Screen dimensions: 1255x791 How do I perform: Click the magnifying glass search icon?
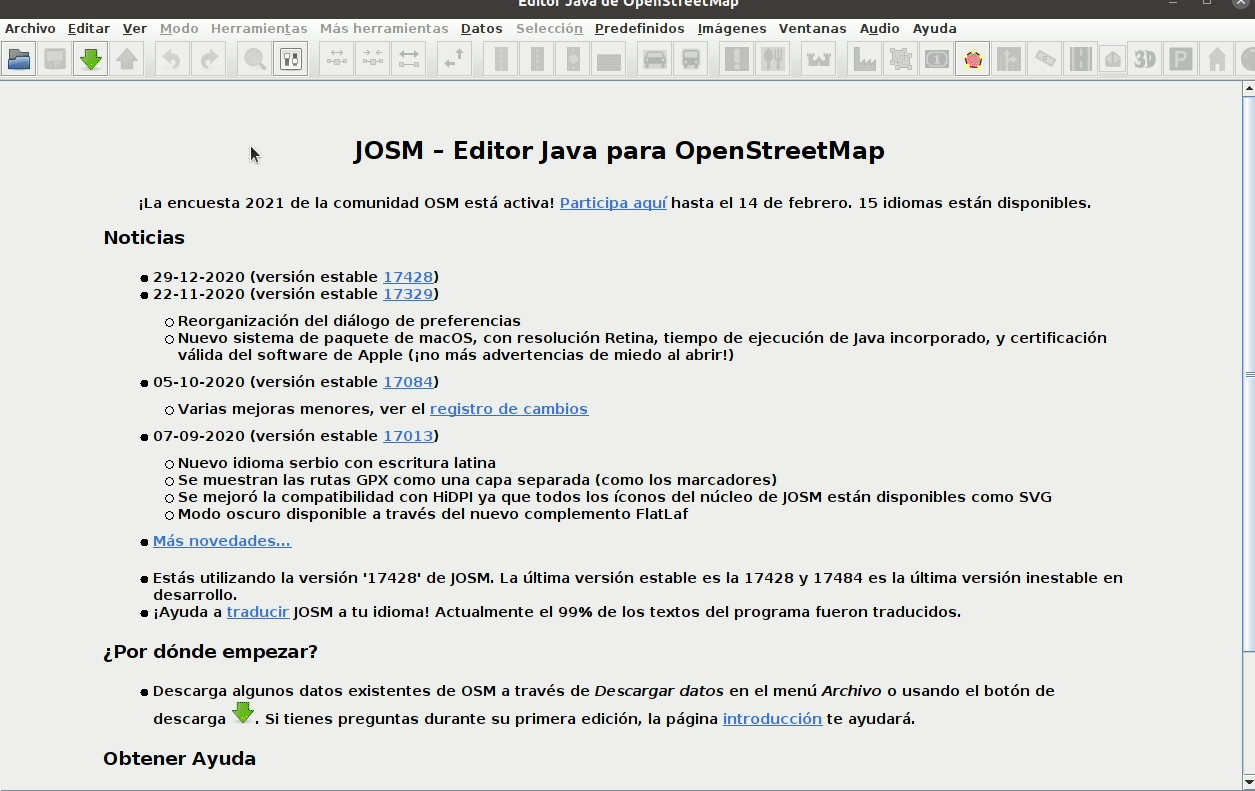[255, 60]
